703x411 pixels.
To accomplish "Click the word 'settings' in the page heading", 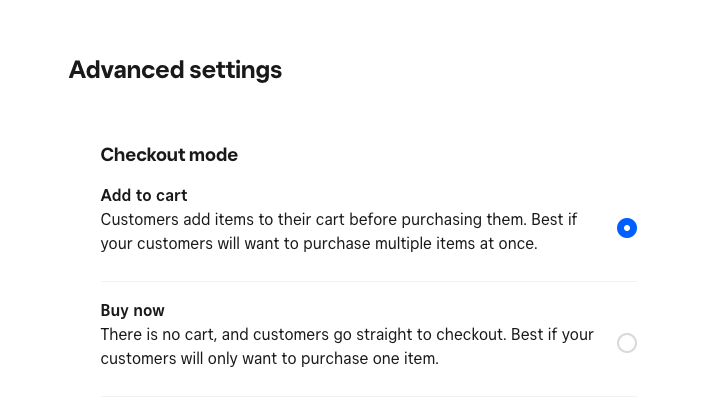I will tap(235, 70).
